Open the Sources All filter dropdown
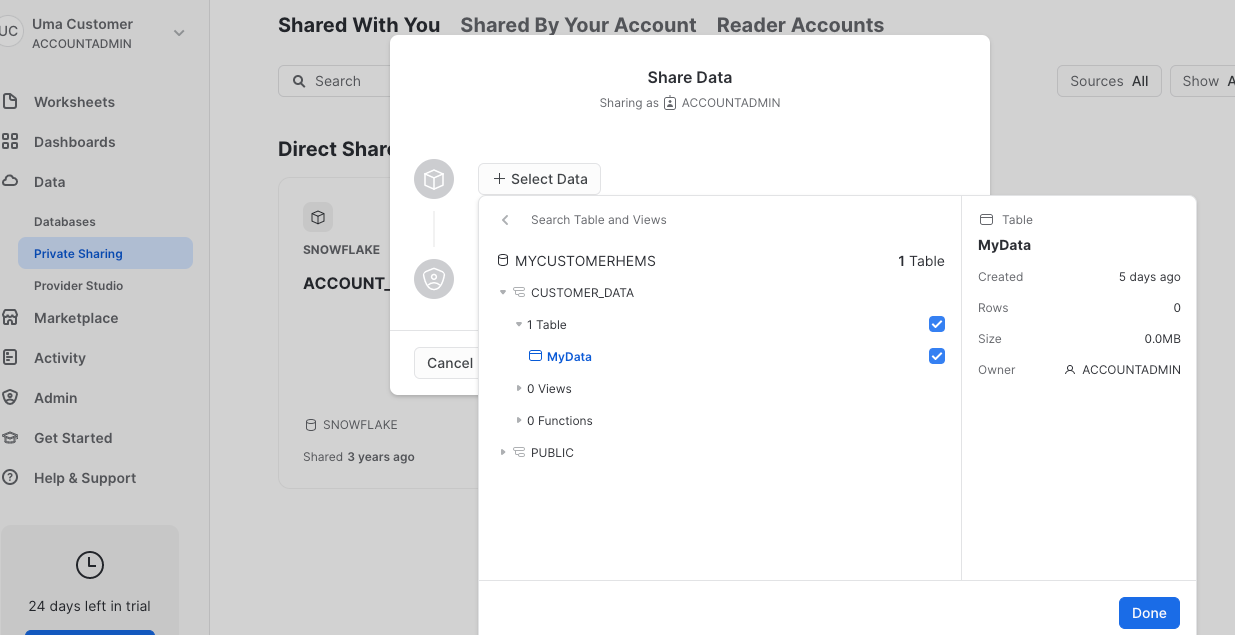Image resolution: width=1235 pixels, height=635 pixels. click(x=1109, y=81)
